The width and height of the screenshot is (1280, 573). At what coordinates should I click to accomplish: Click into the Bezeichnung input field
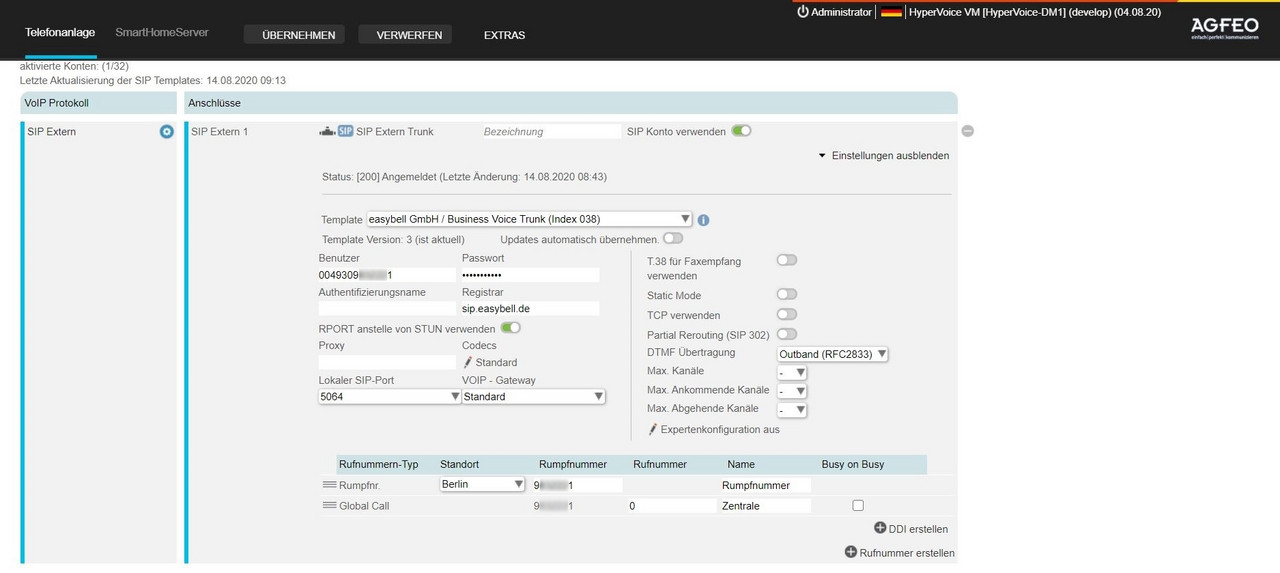pos(550,132)
